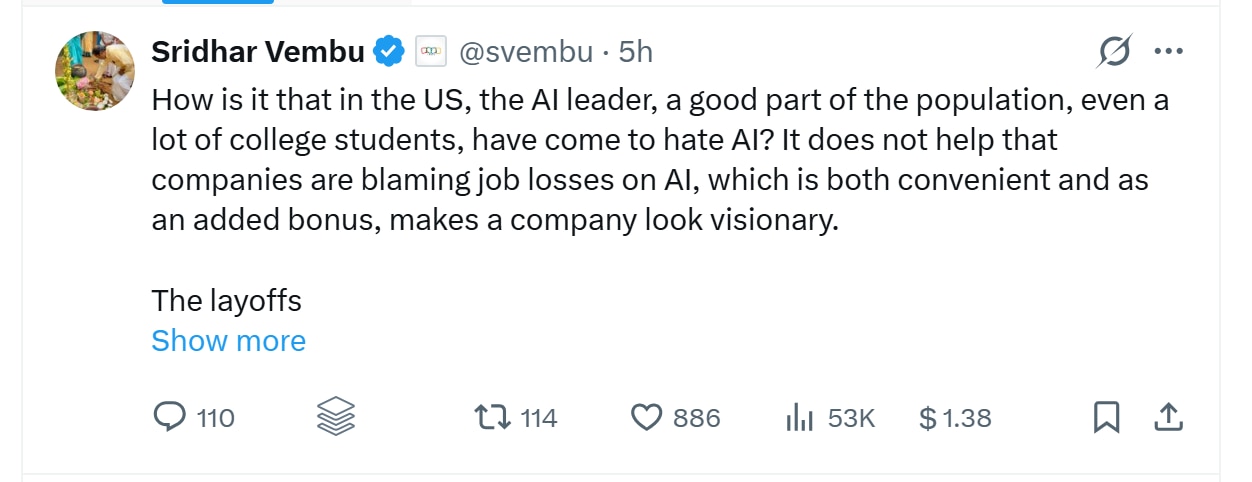Screen dimensions: 1252x482
Task: Click the share upload arrow icon
Action: pos(1169,417)
